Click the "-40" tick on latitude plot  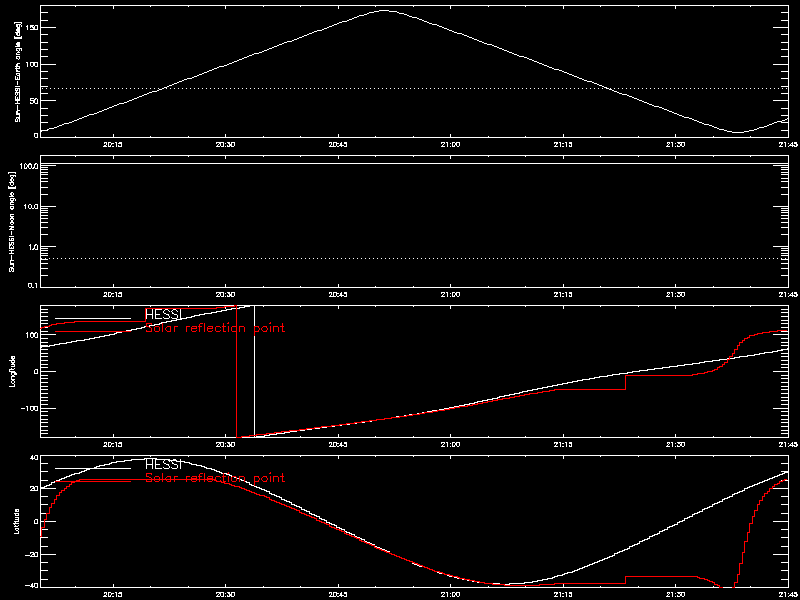[31, 585]
